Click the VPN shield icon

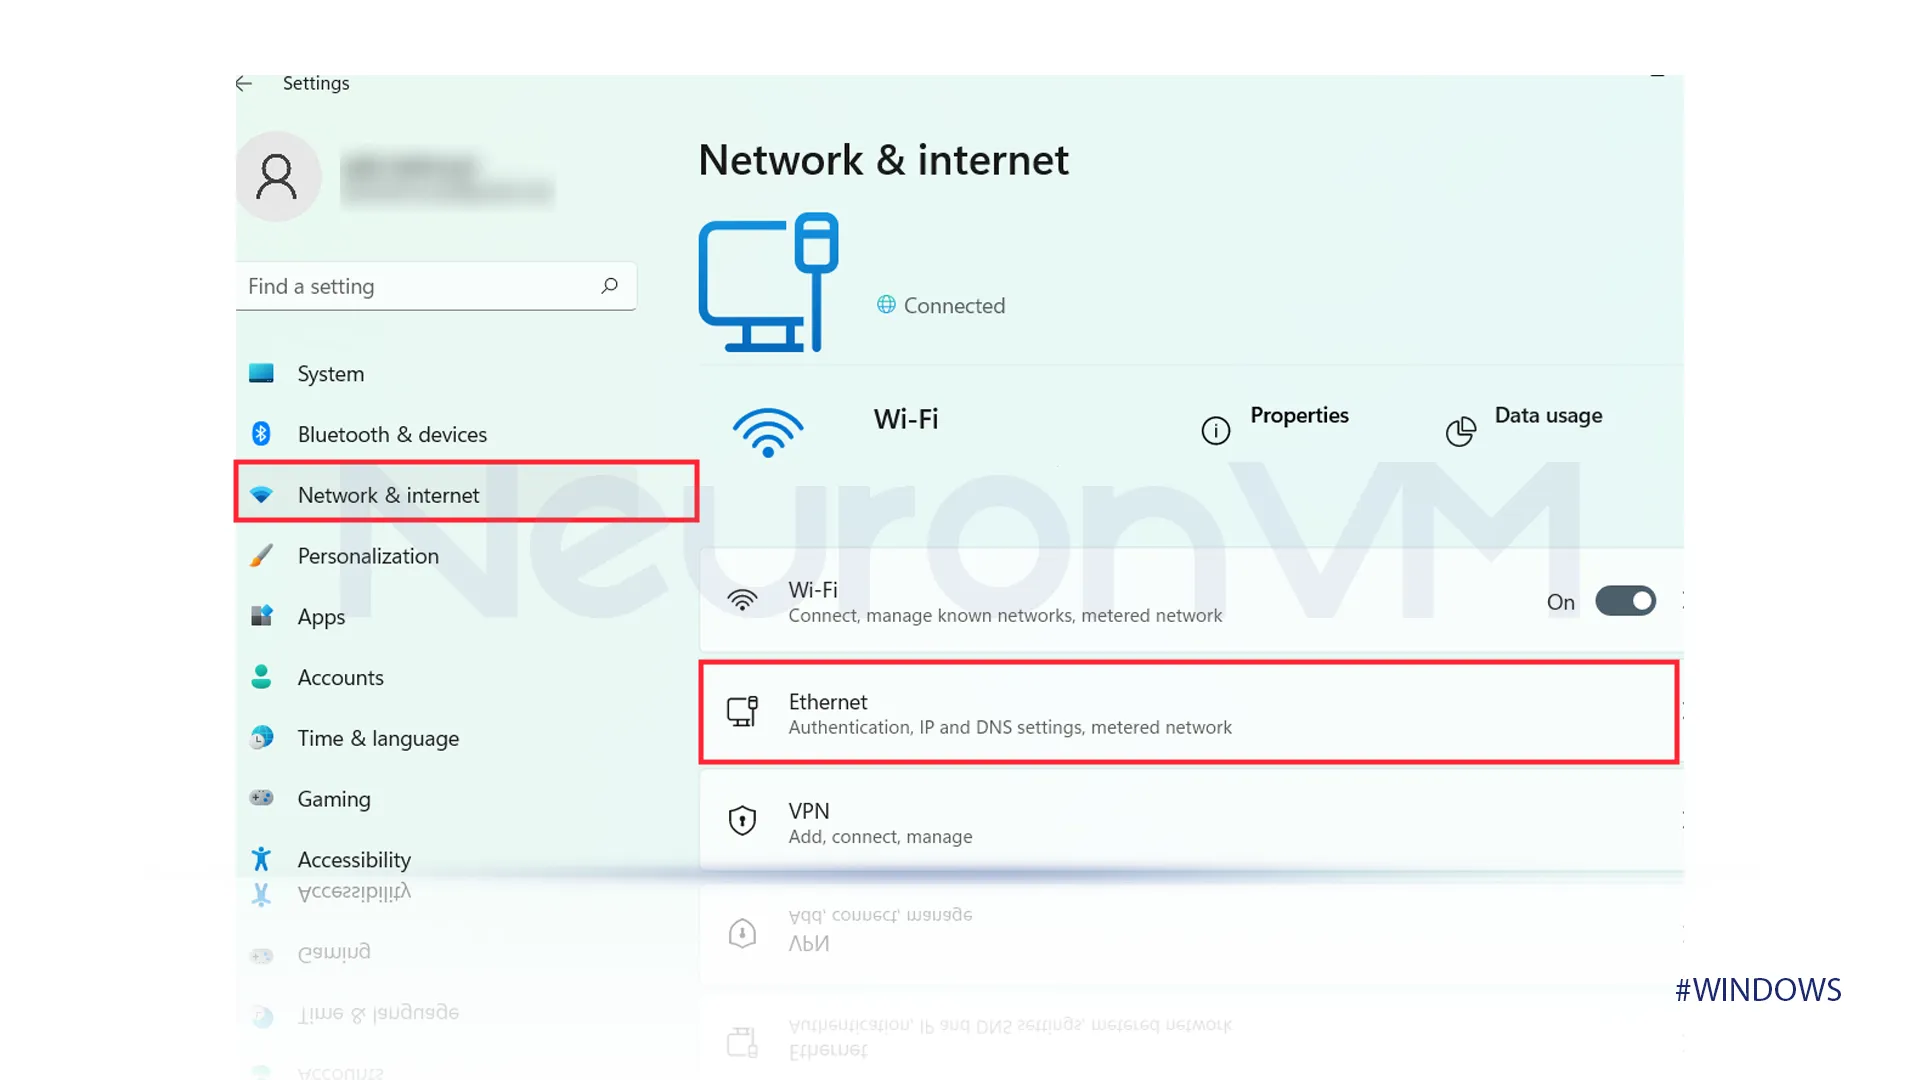(741, 820)
